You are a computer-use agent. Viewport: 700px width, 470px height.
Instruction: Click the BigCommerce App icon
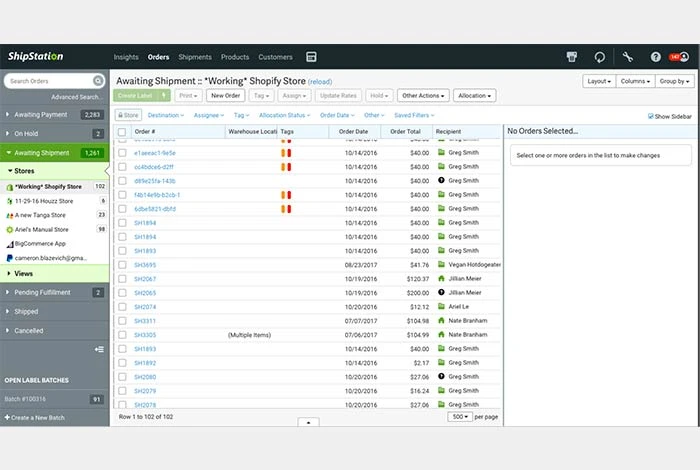(10, 244)
